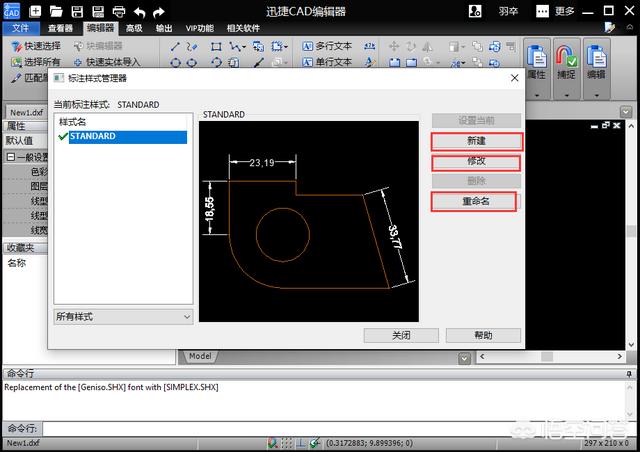Click the text style icon below Dimension

(x=370, y=62)
